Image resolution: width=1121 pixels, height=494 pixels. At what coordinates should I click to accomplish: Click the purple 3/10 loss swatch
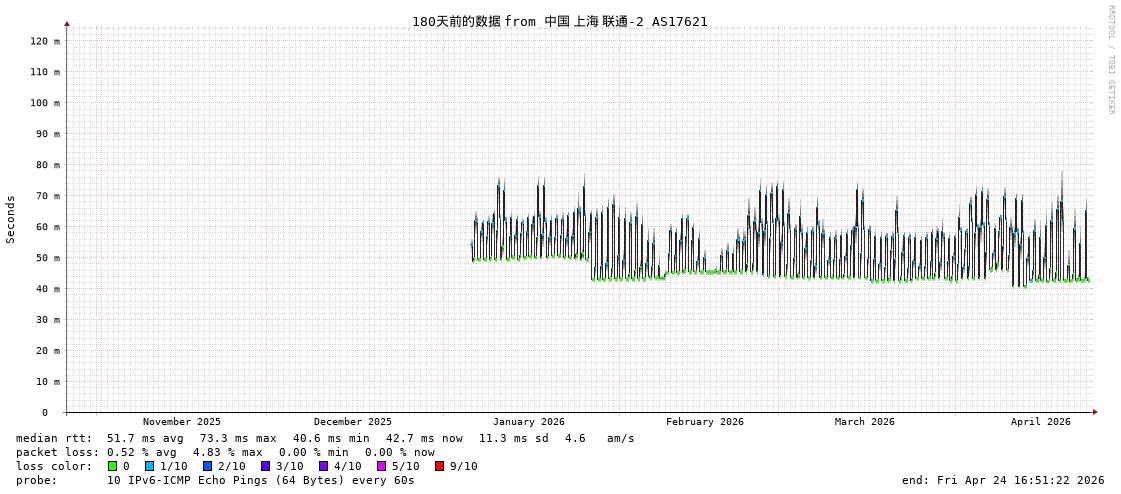tap(266, 466)
